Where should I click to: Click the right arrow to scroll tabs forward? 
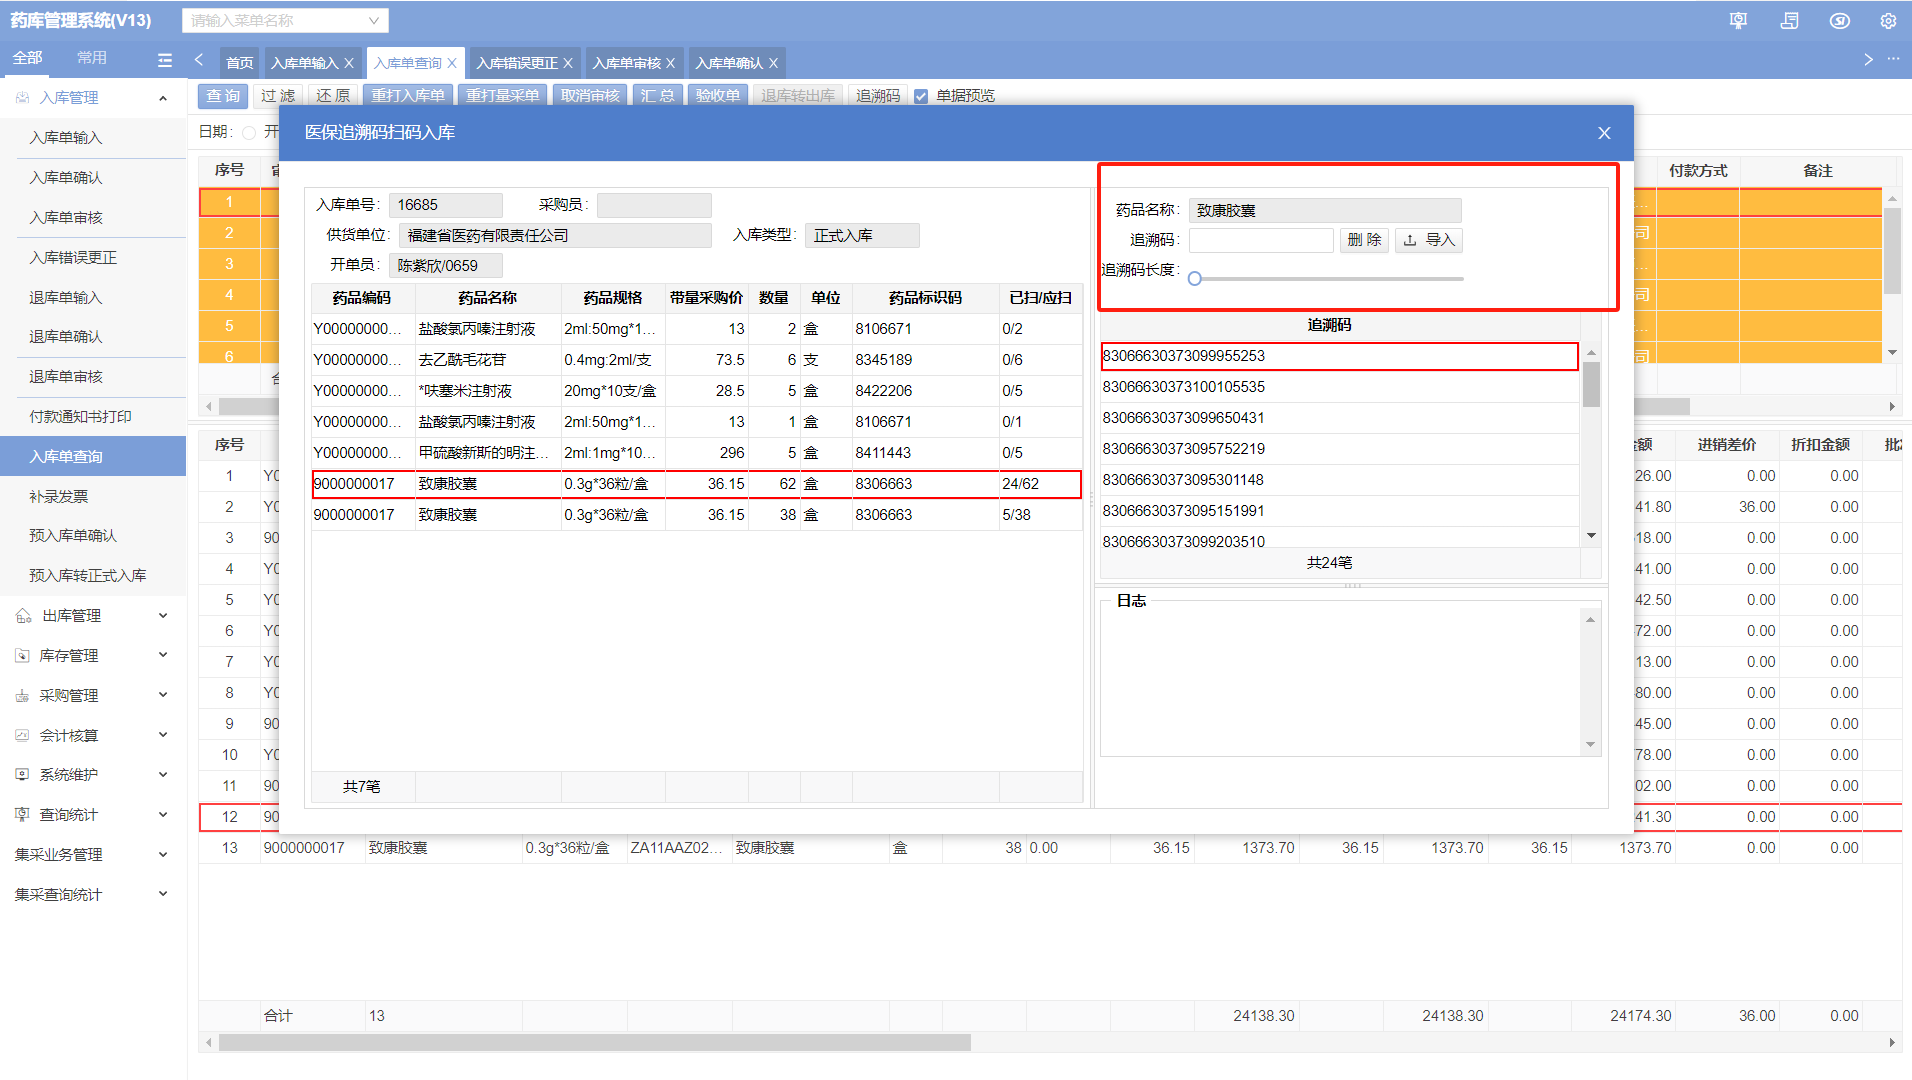click(x=1868, y=60)
